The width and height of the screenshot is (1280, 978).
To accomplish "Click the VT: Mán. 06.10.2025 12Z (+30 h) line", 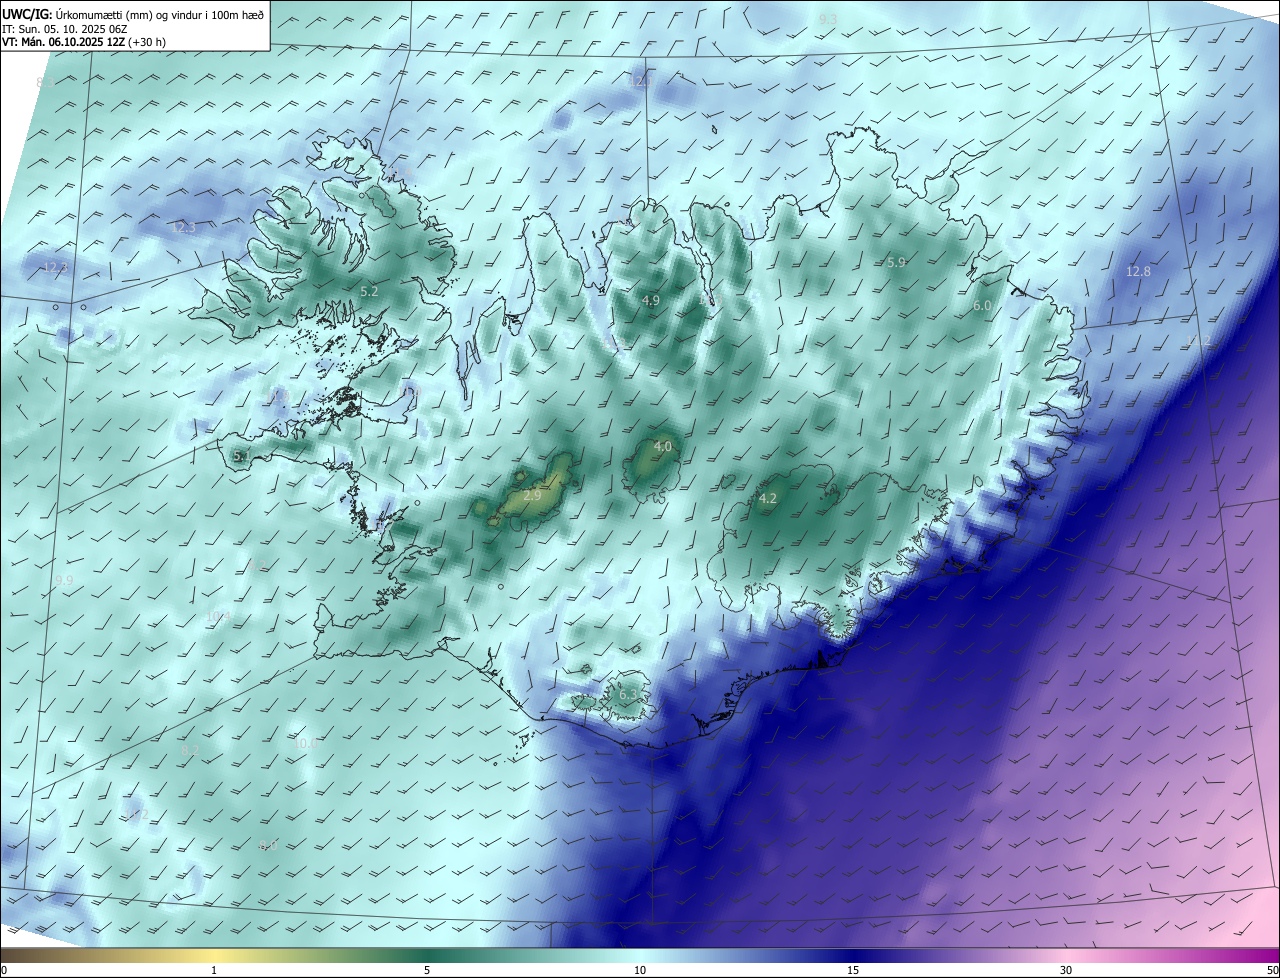I will [85, 42].
